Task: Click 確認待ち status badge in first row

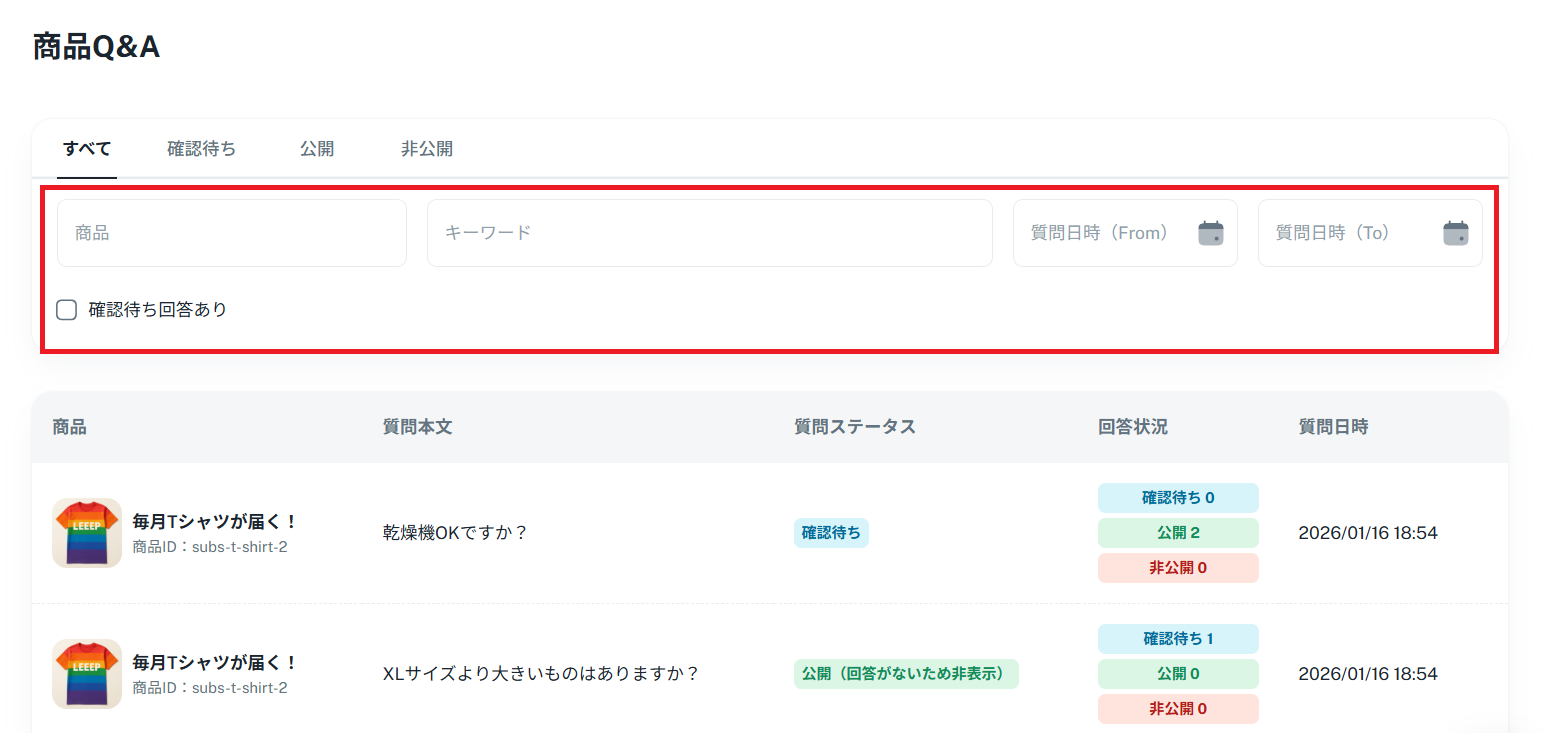Action: click(831, 533)
